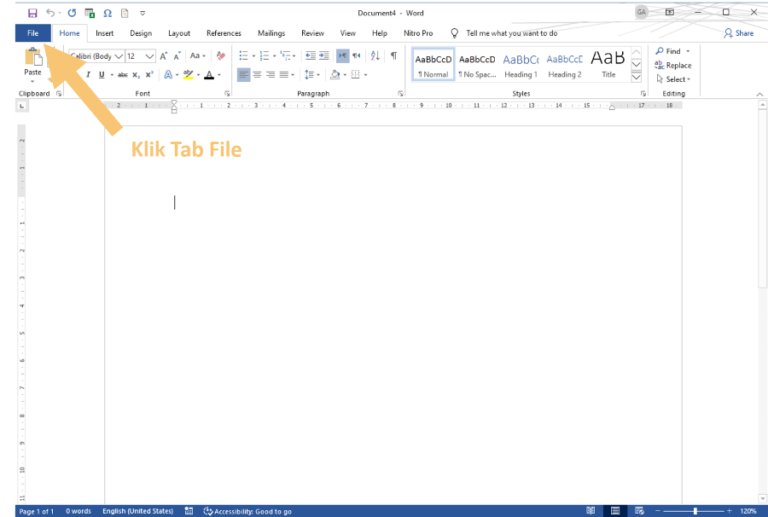Viewport: 768px width, 517px height.
Task: Apply Text Effects and Typography
Action: tap(168, 74)
